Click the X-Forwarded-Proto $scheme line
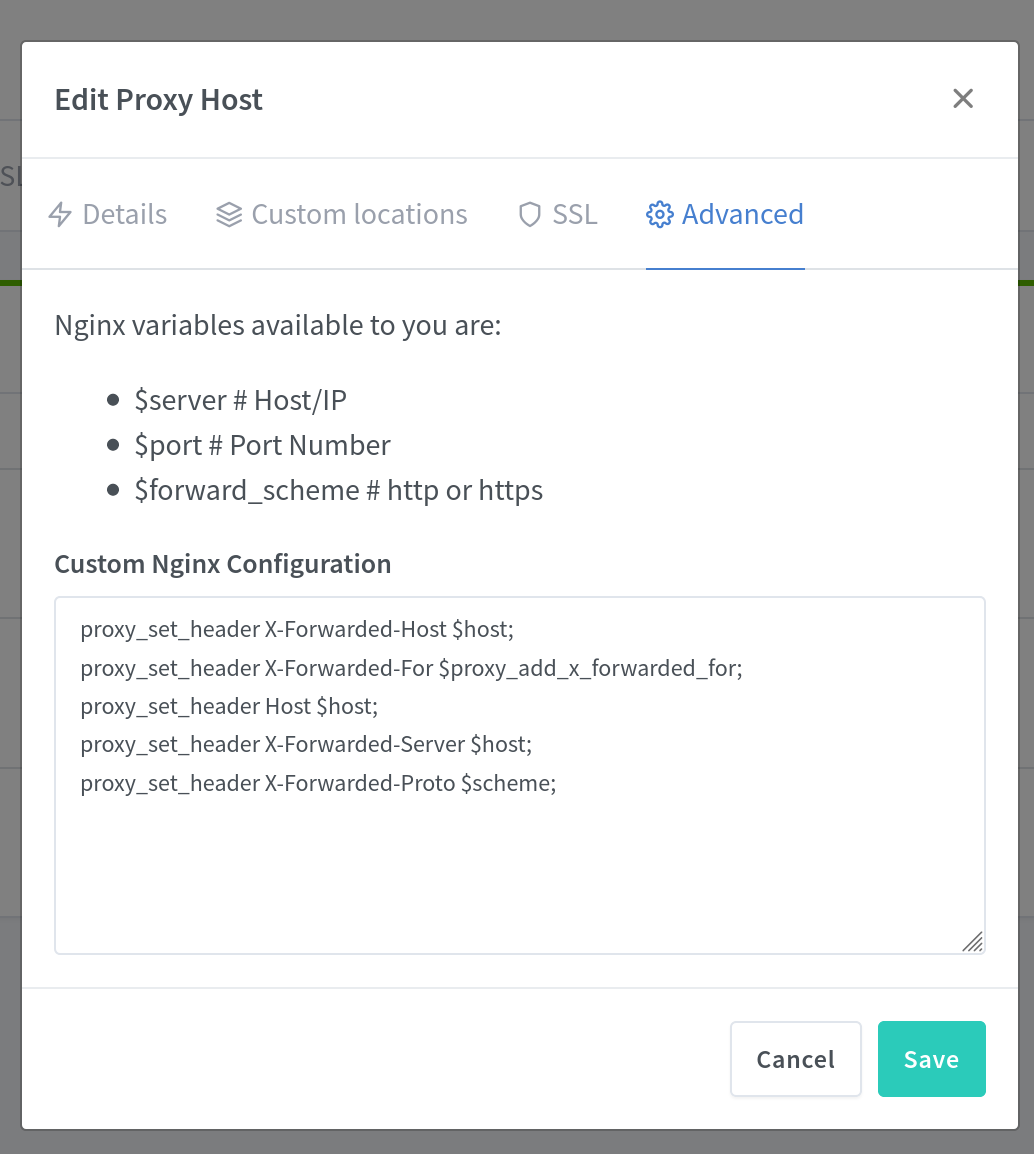The image size is (1034, 1154). pyautogui.click(x=318, y=784)
